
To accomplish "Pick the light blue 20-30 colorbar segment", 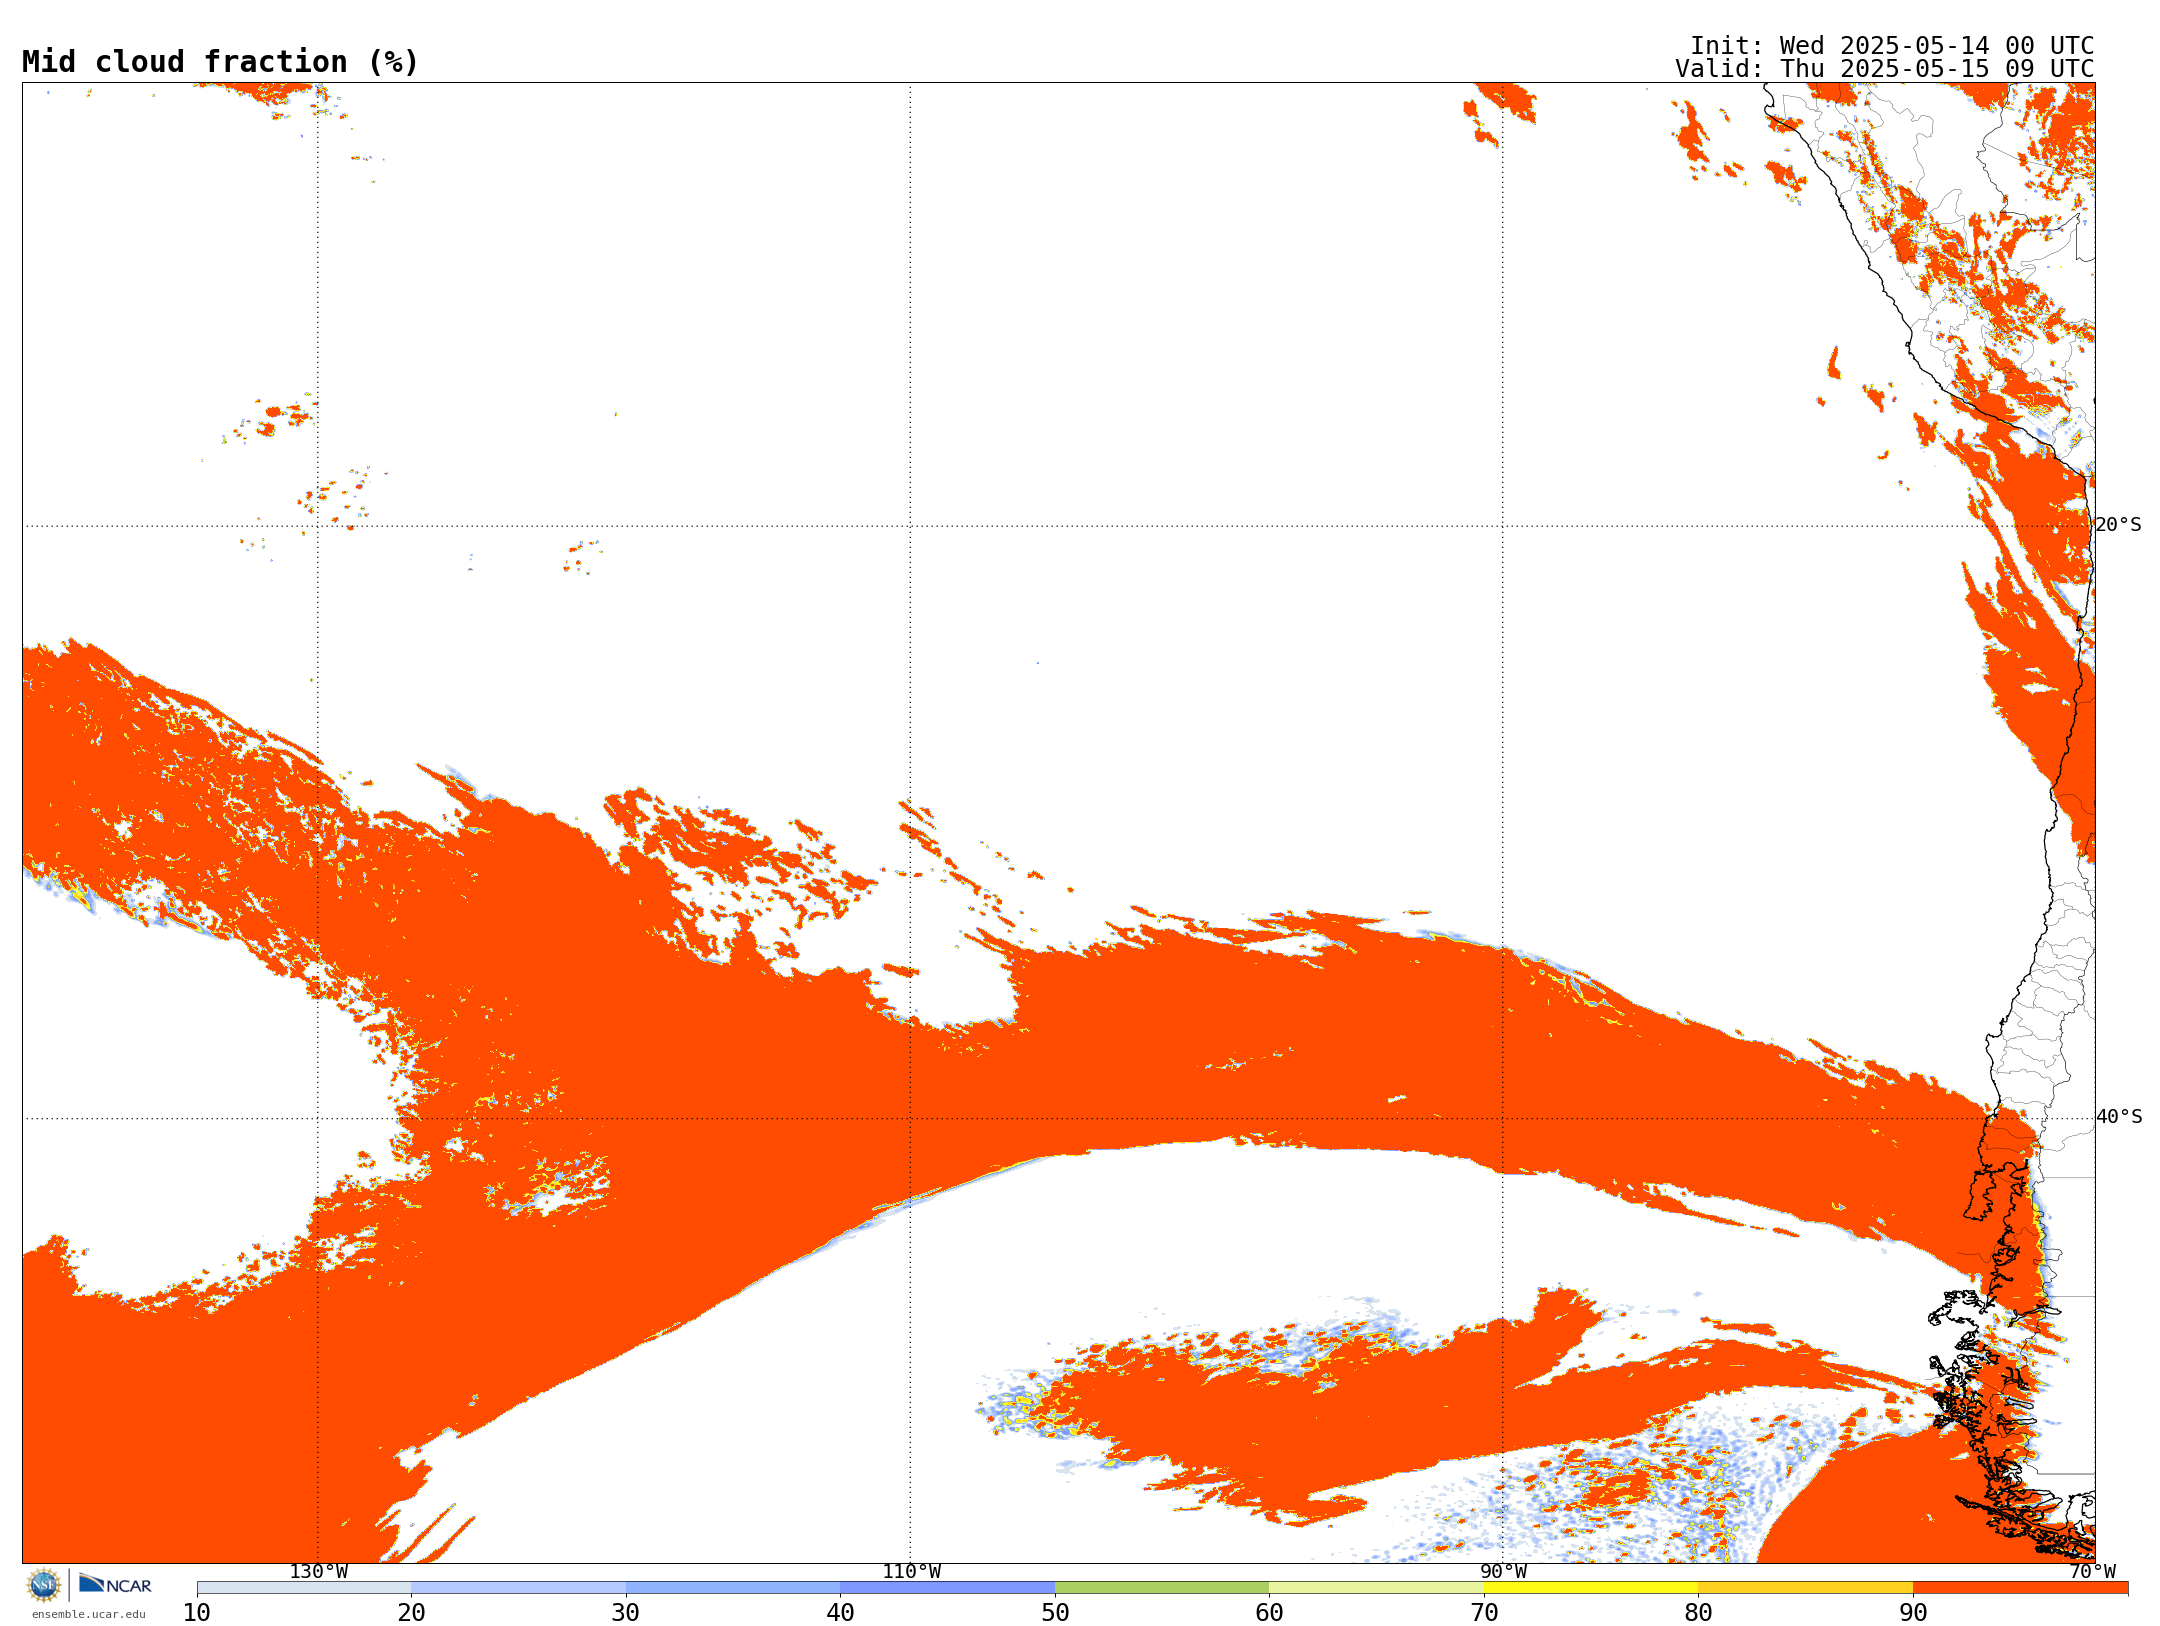I will tap(518, 1588).
